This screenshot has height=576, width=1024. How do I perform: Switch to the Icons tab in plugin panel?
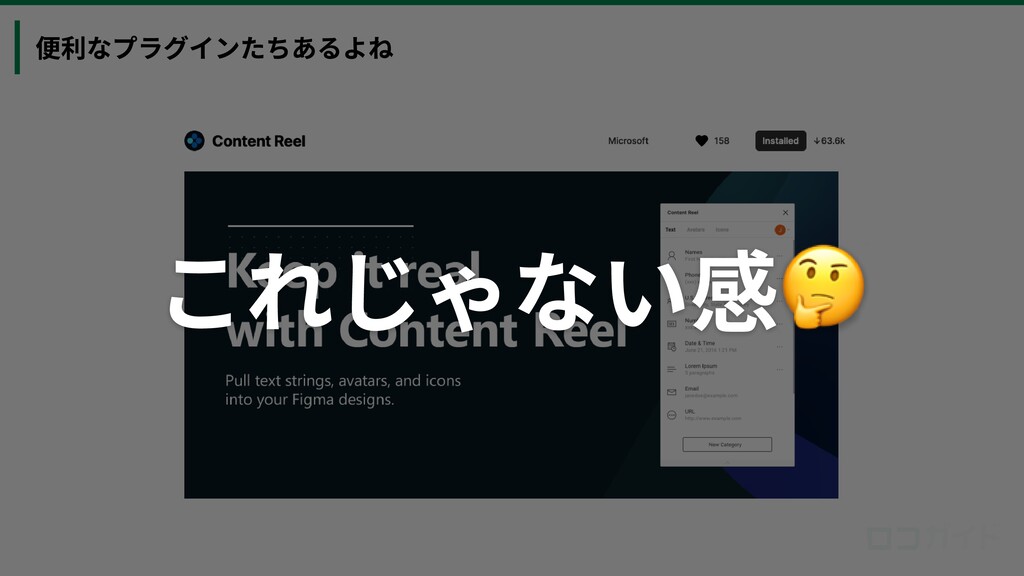(x=722, y=230)
